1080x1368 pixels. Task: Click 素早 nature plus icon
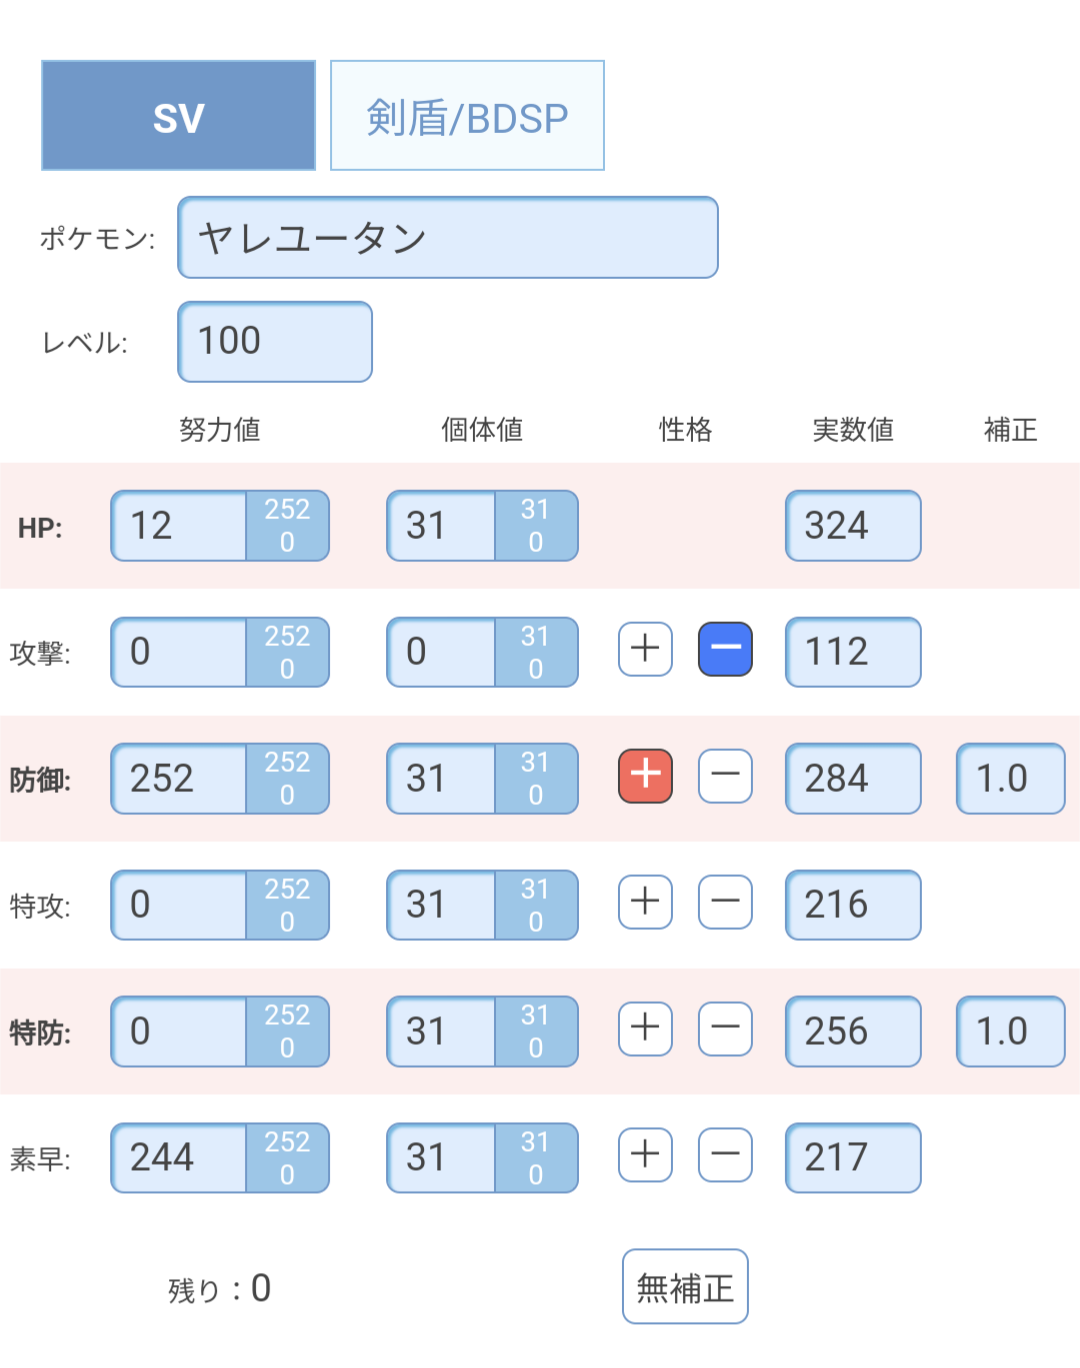[x=645, y=1155]
